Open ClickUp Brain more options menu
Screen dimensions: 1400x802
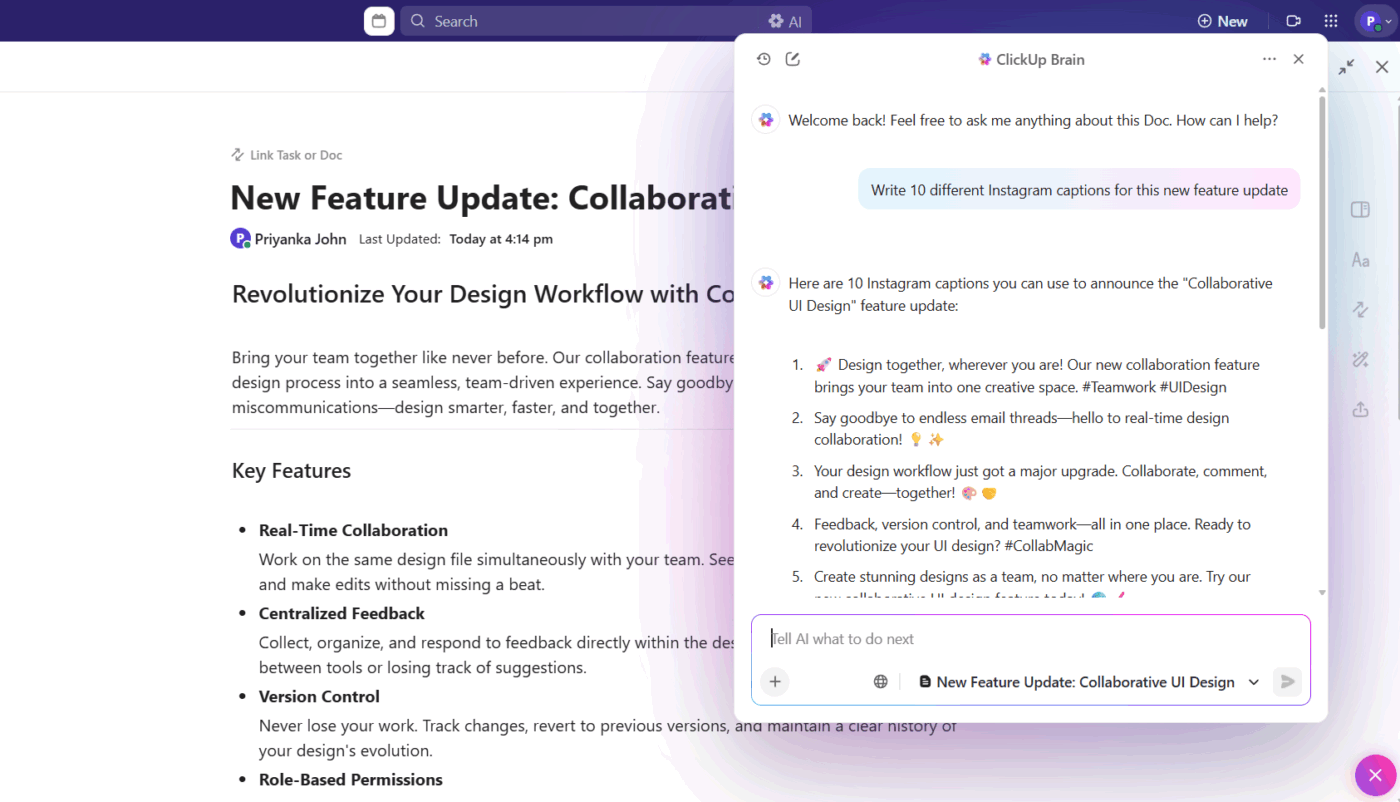pyautogui.click(x=1269, y=59)
